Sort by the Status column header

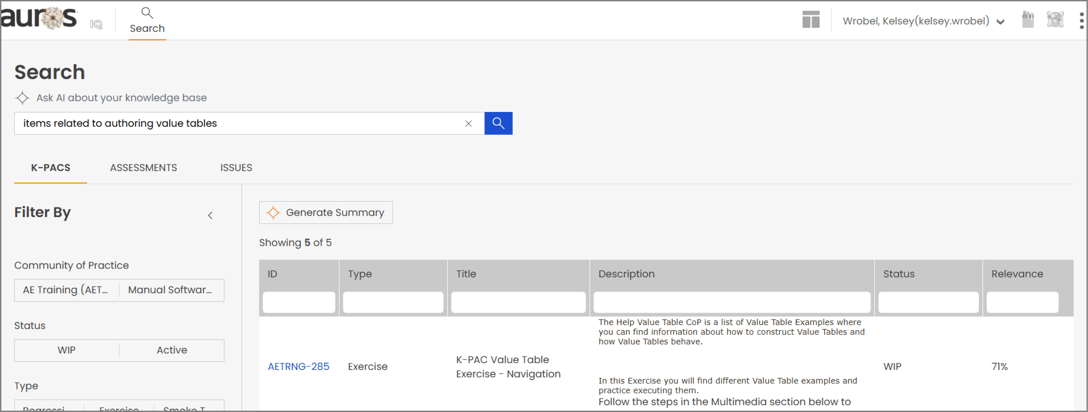[x=899, y=274]
